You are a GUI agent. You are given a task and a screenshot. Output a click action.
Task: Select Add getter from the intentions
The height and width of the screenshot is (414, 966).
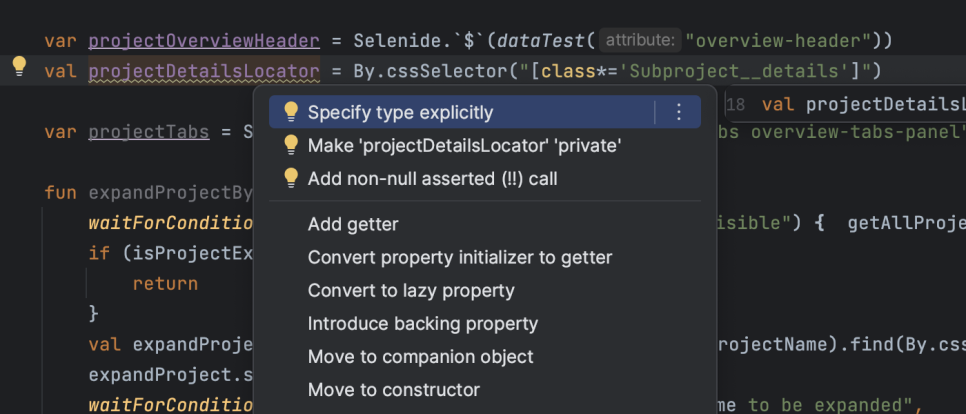(x=353, y=224)
